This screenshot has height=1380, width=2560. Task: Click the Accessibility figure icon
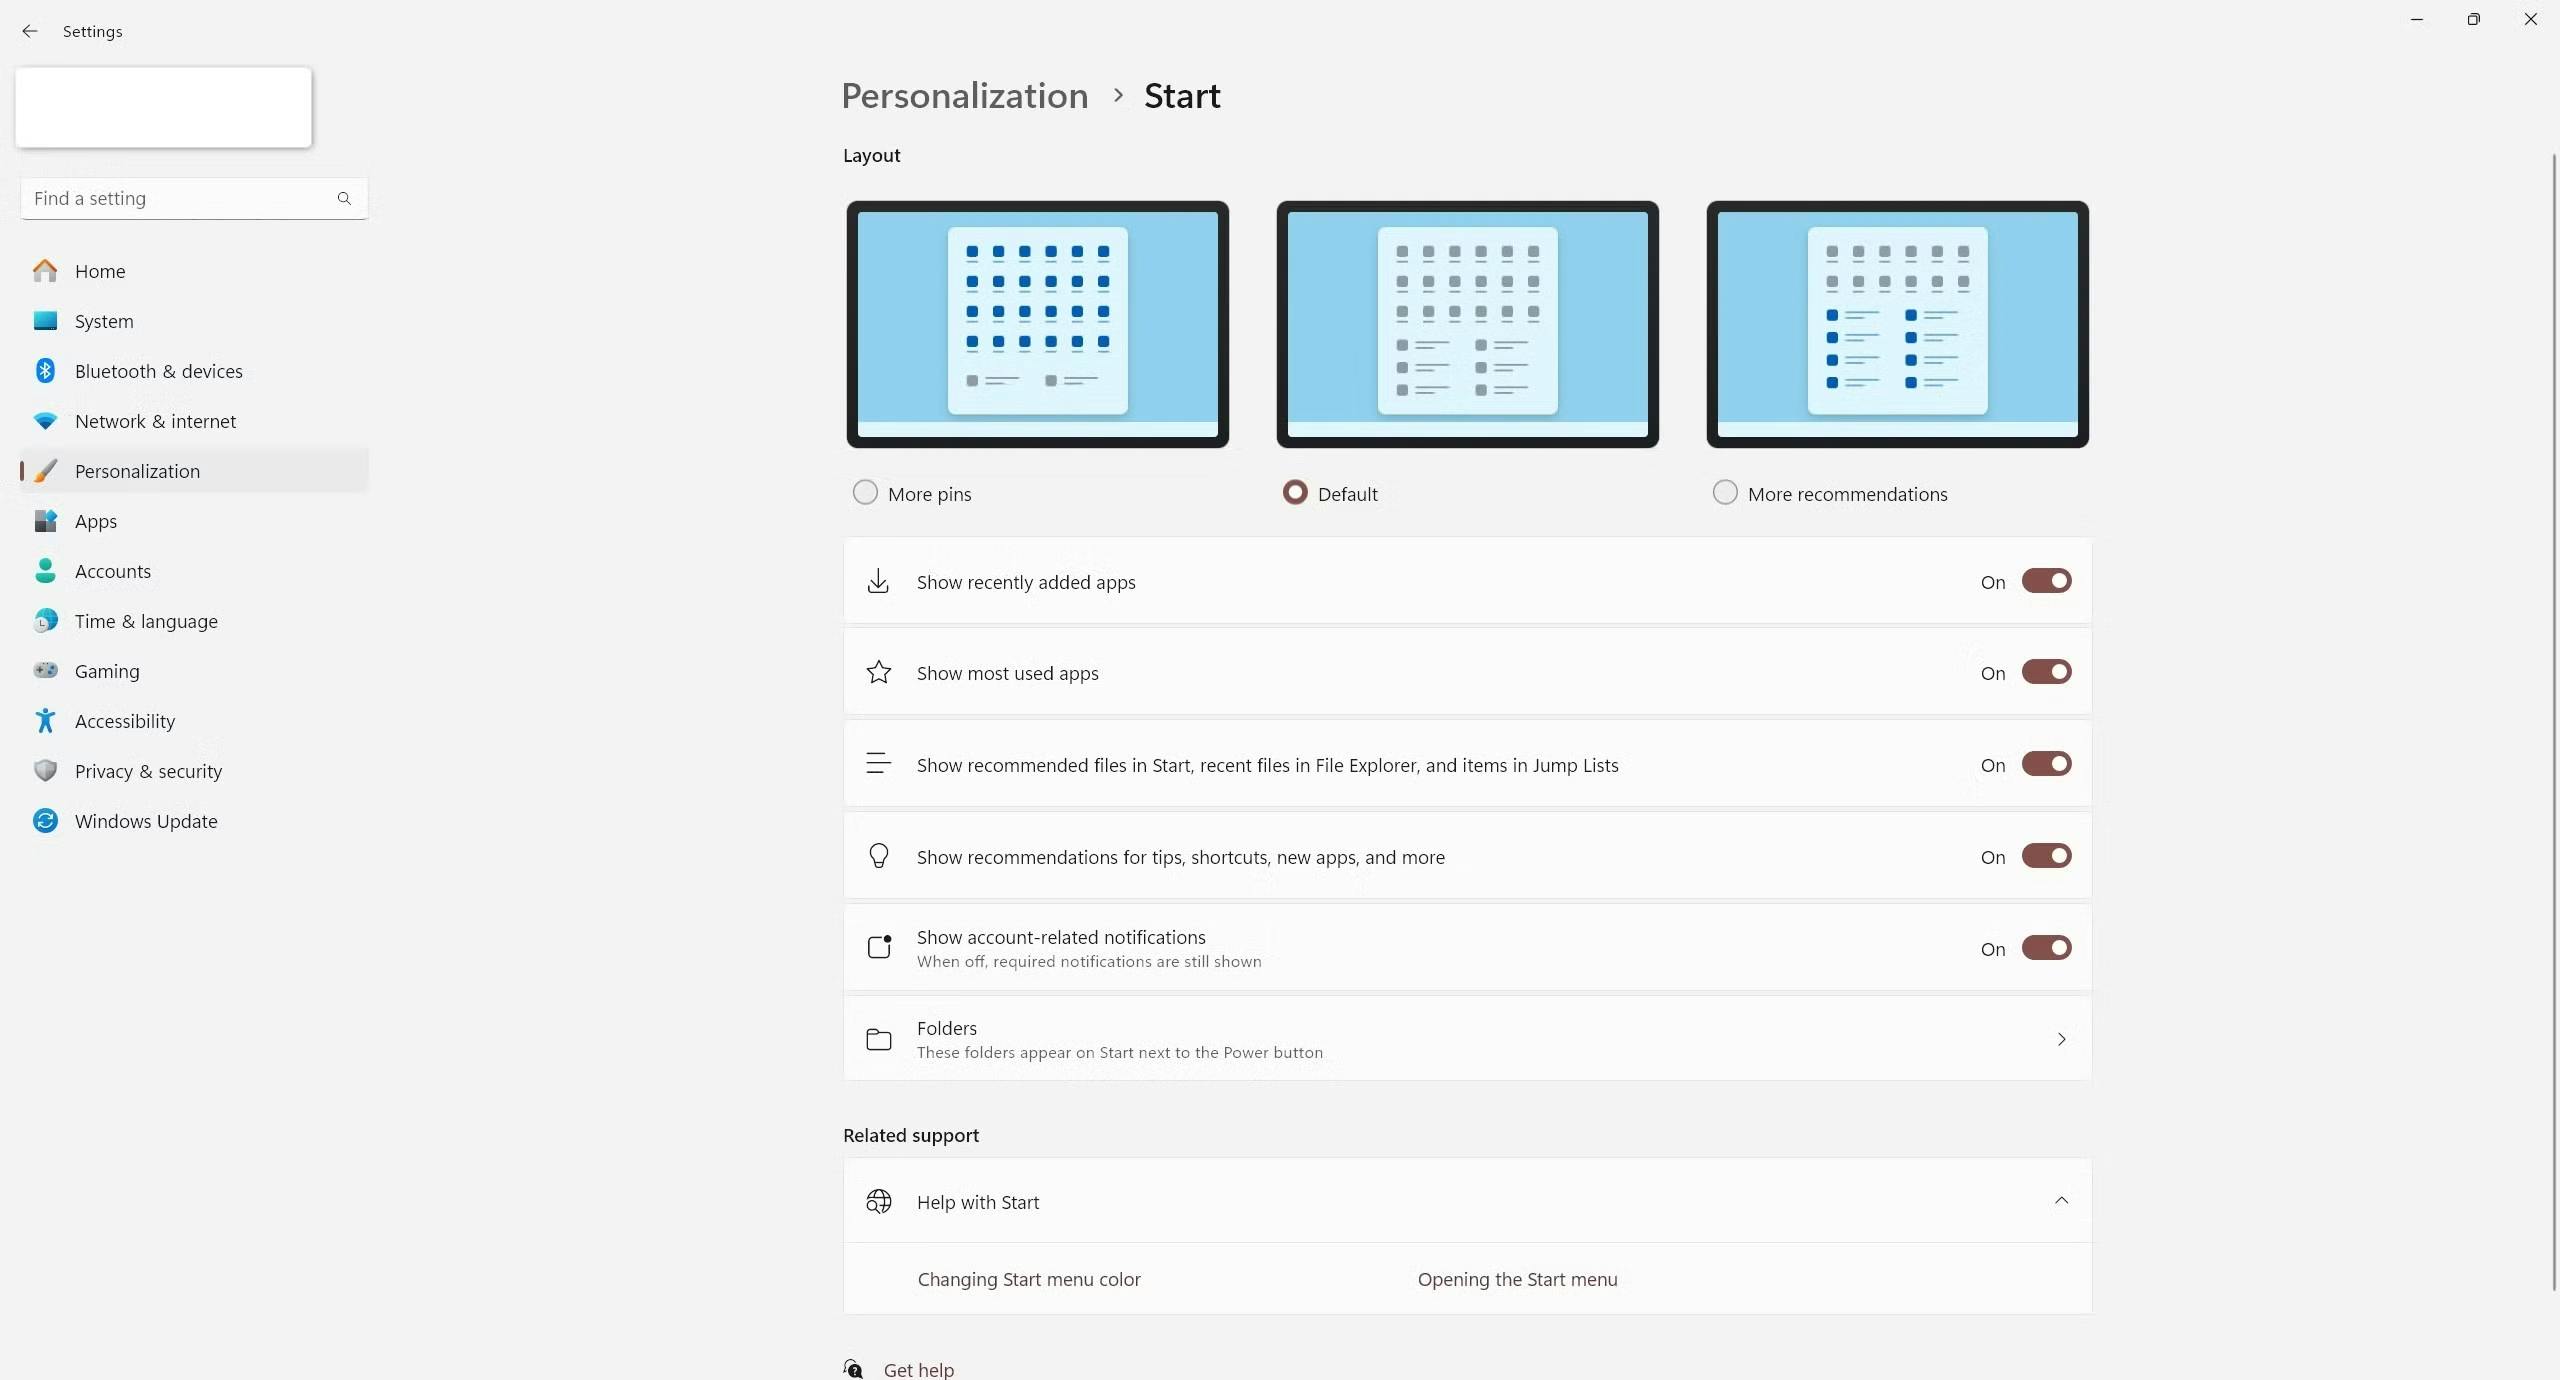click(x=45, y=721)
